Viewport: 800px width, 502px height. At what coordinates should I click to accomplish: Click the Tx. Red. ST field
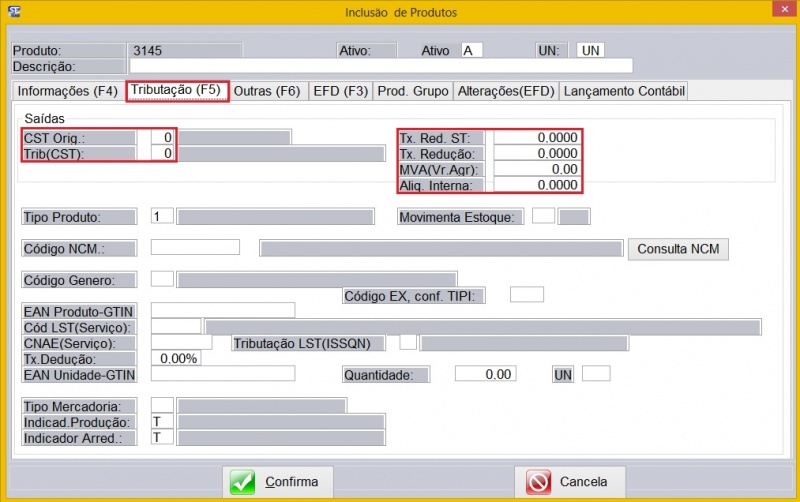coord(536,137)
